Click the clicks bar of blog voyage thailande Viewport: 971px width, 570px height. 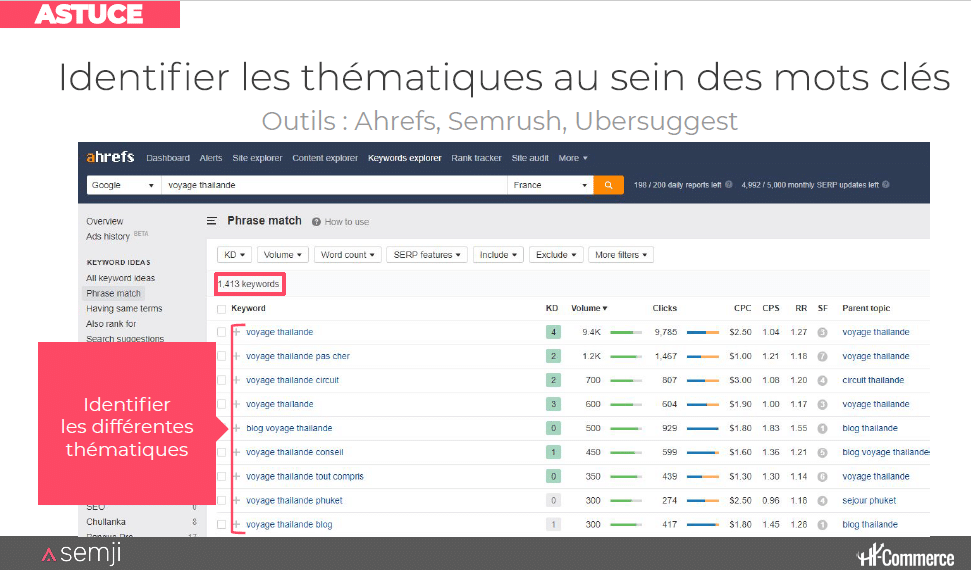click(x=703, y=429)
